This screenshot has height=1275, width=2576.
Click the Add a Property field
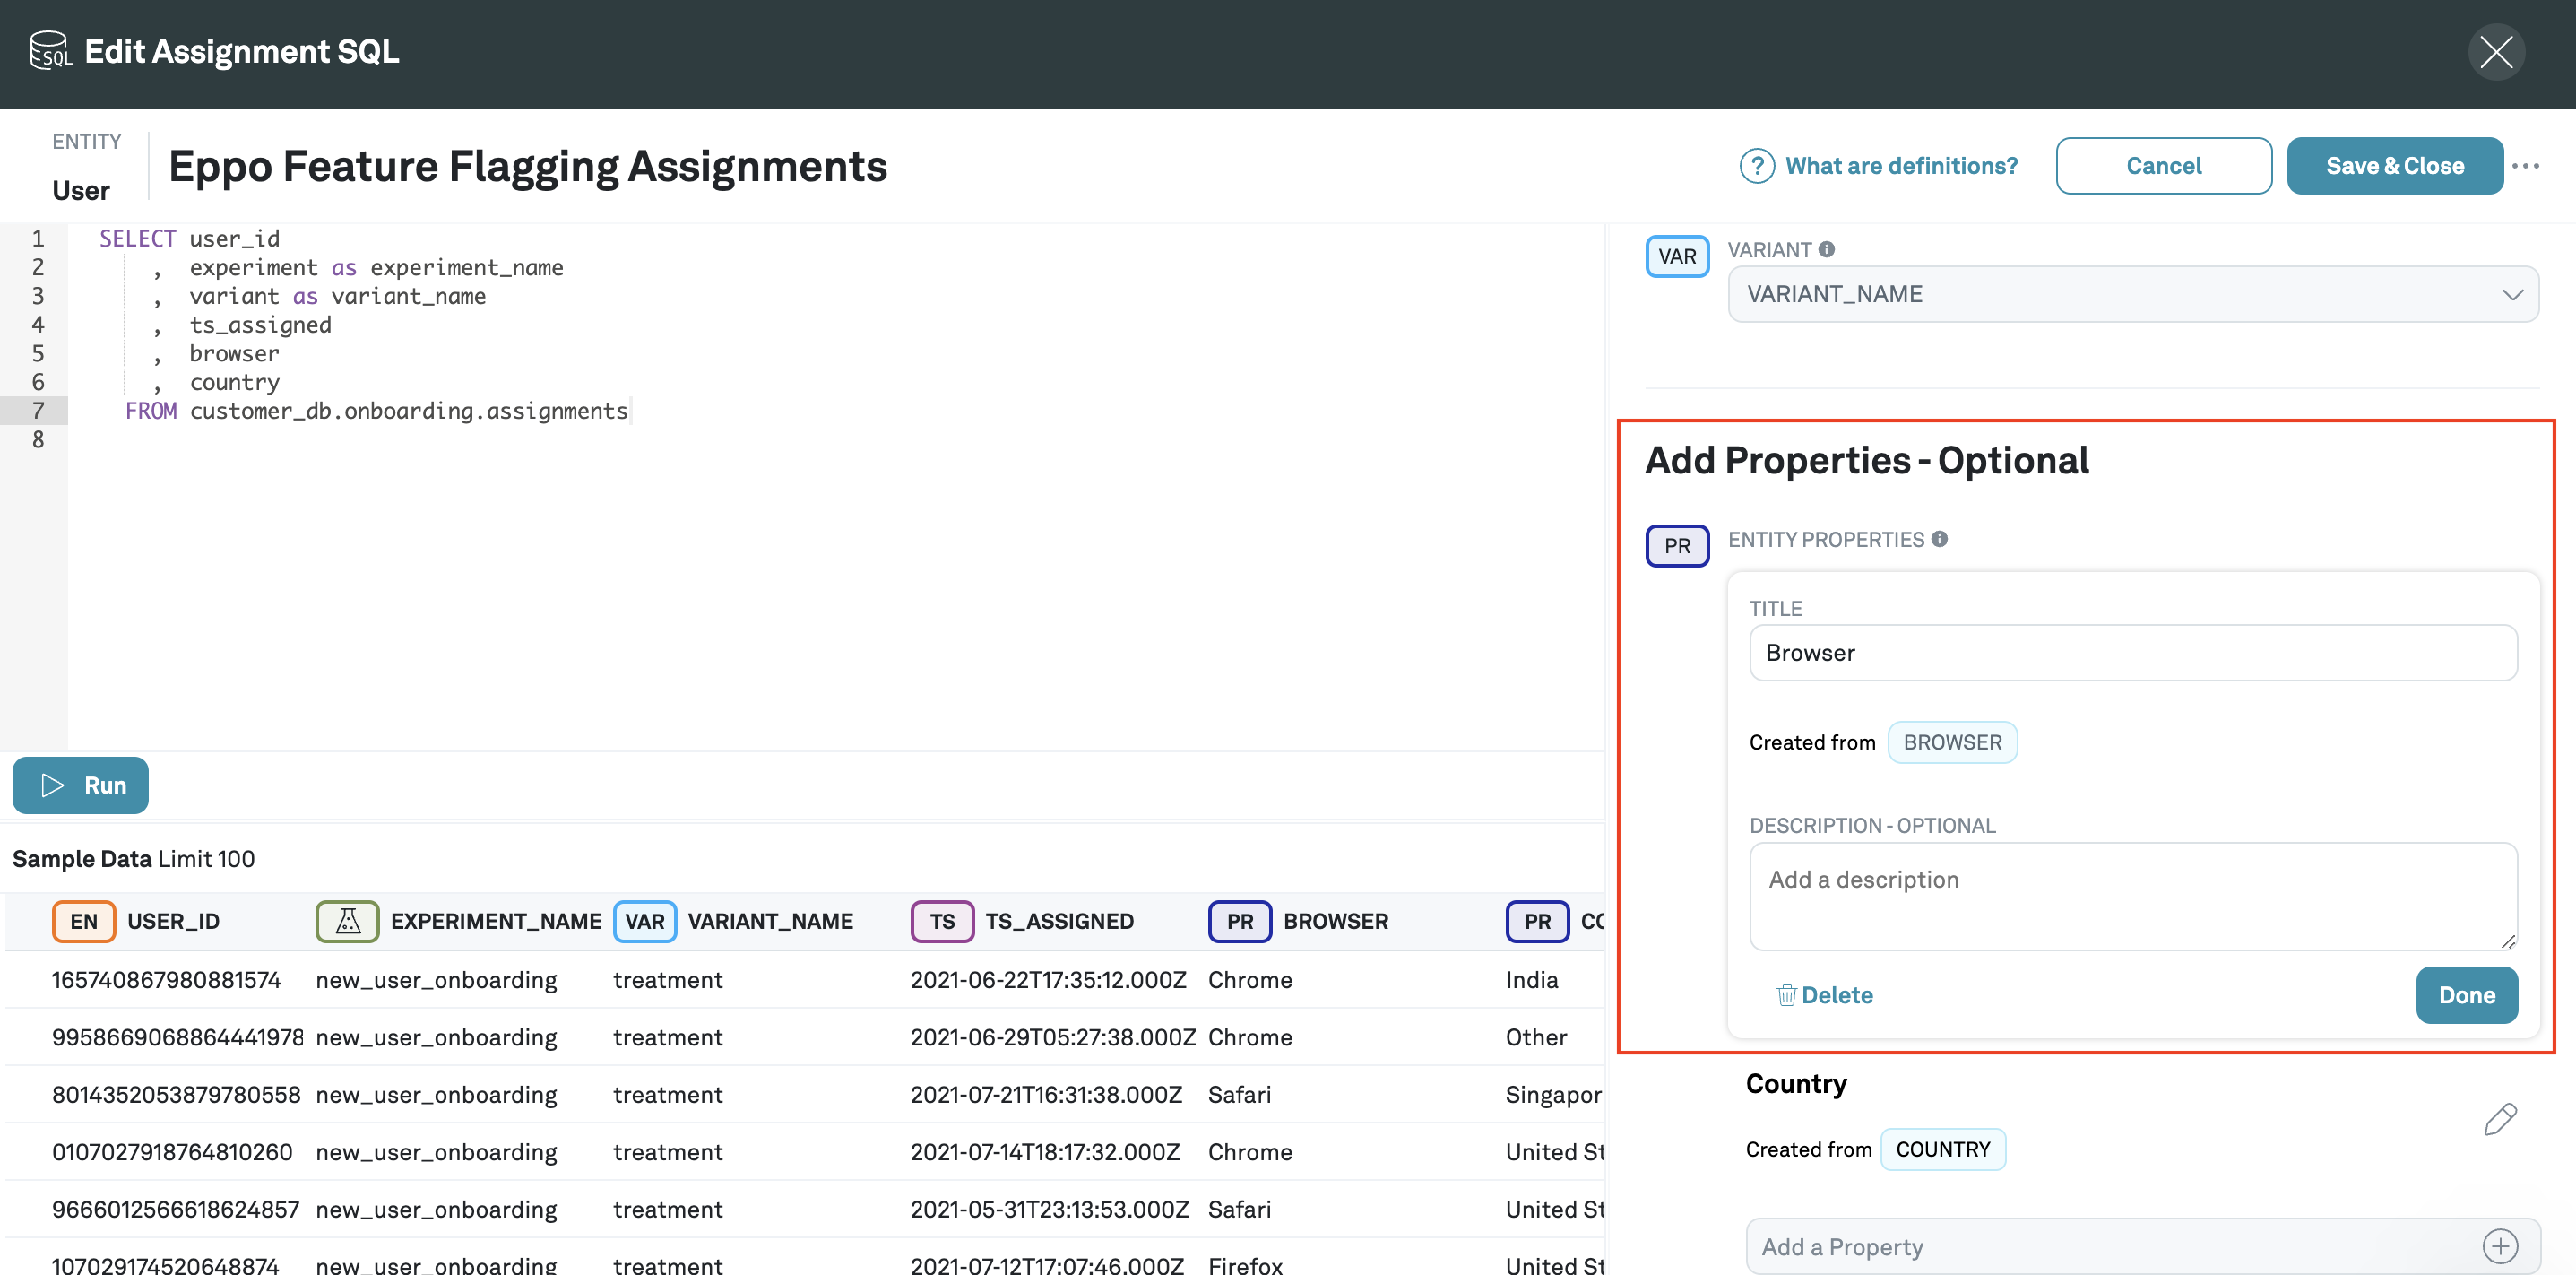2142,1246
